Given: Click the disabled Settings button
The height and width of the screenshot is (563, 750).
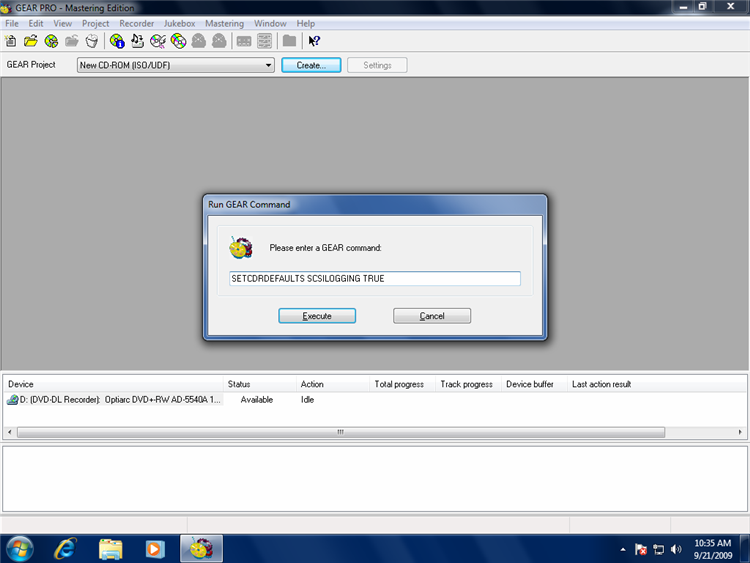Looking at the screenshot, I should tap(377, 65).
